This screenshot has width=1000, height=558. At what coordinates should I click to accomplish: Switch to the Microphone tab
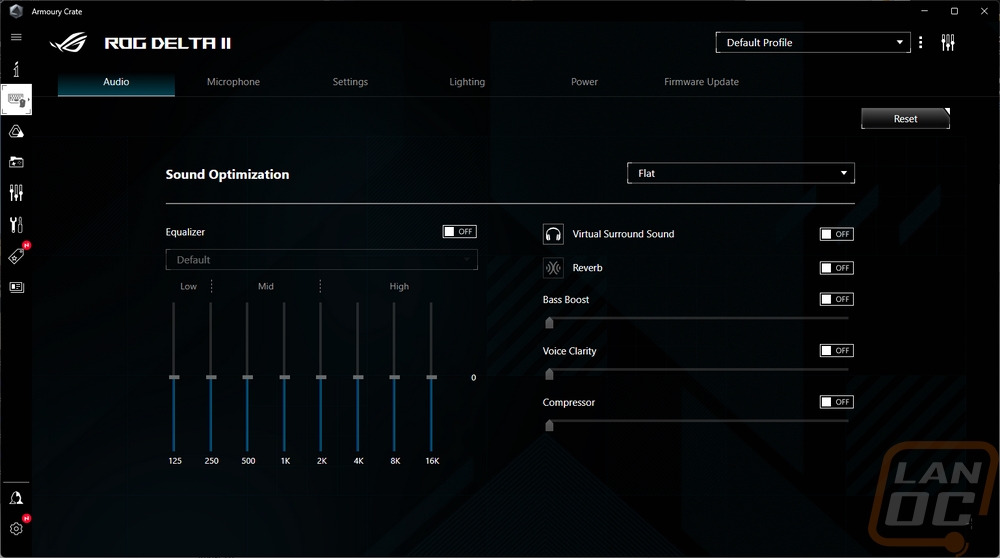(x=233, y=82)
